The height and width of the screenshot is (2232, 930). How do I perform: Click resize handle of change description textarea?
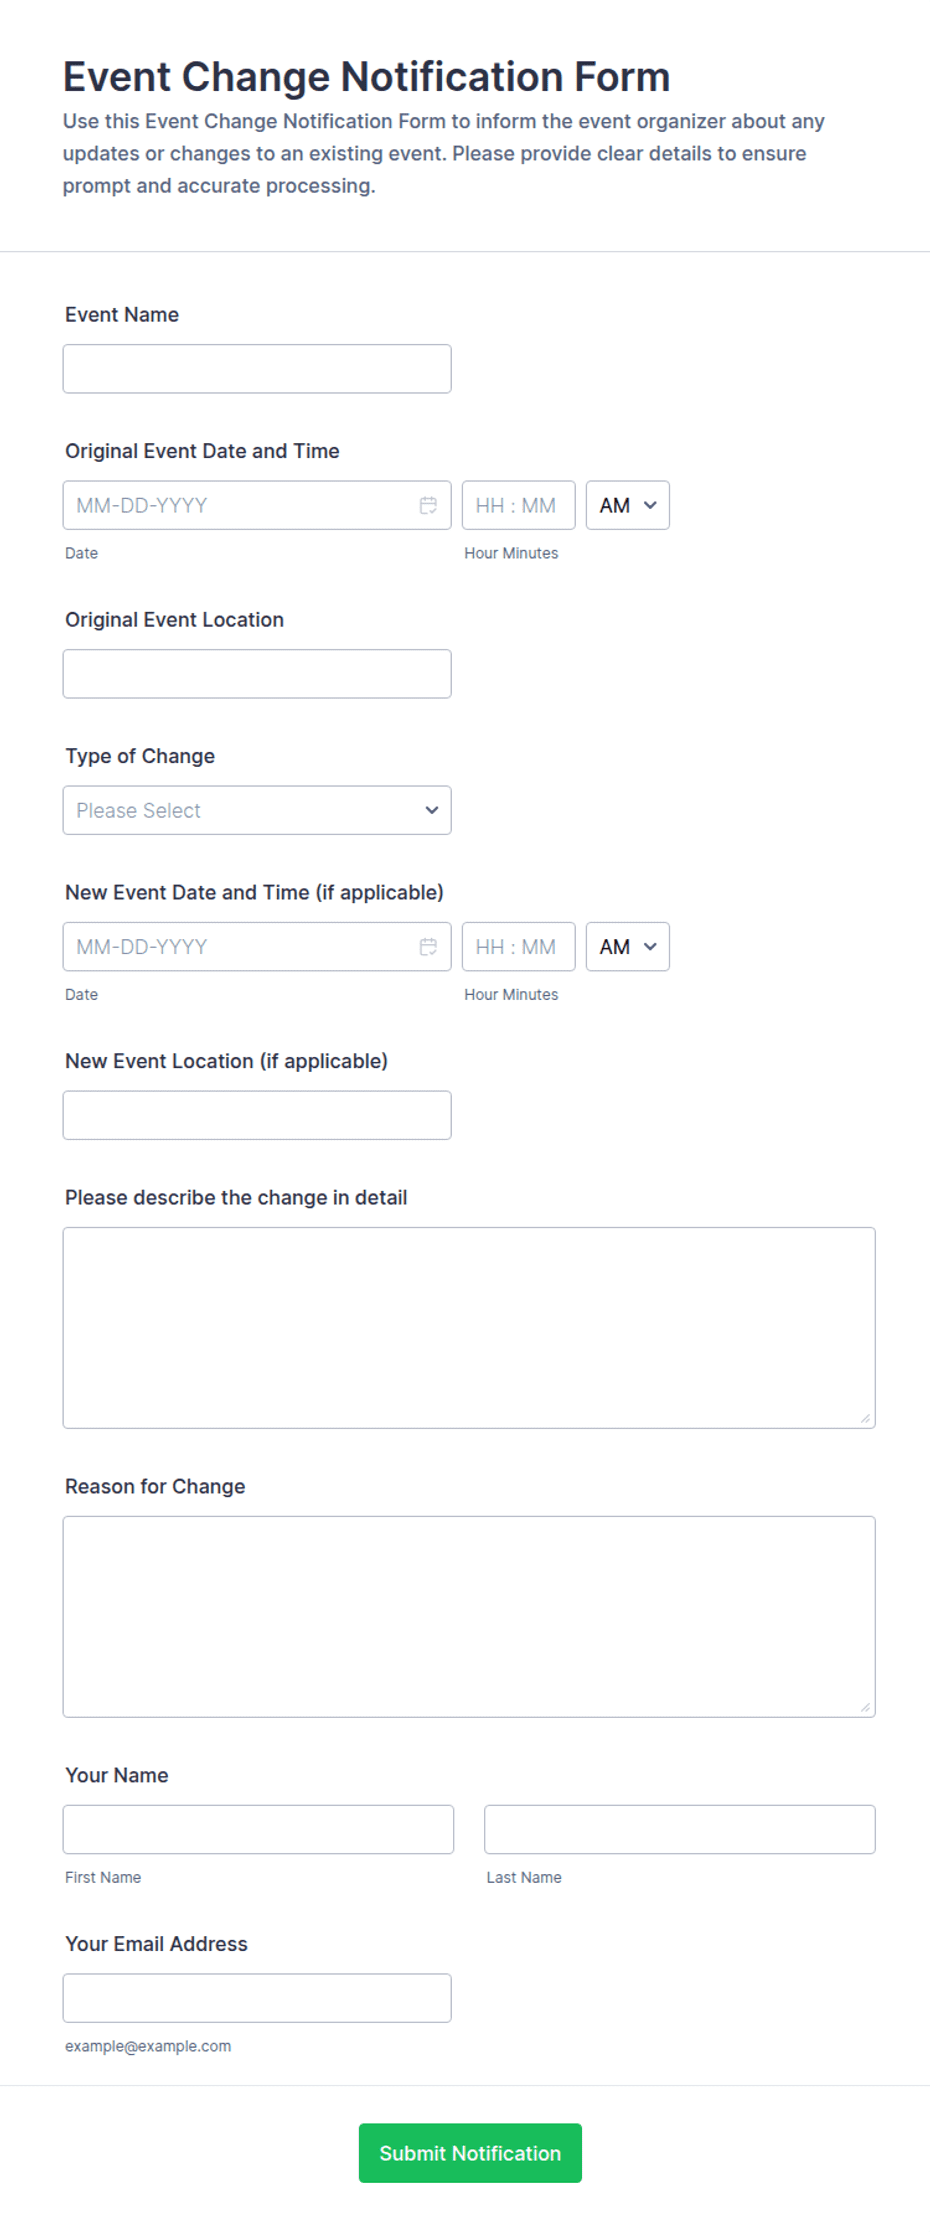(x=865, y=1418)
